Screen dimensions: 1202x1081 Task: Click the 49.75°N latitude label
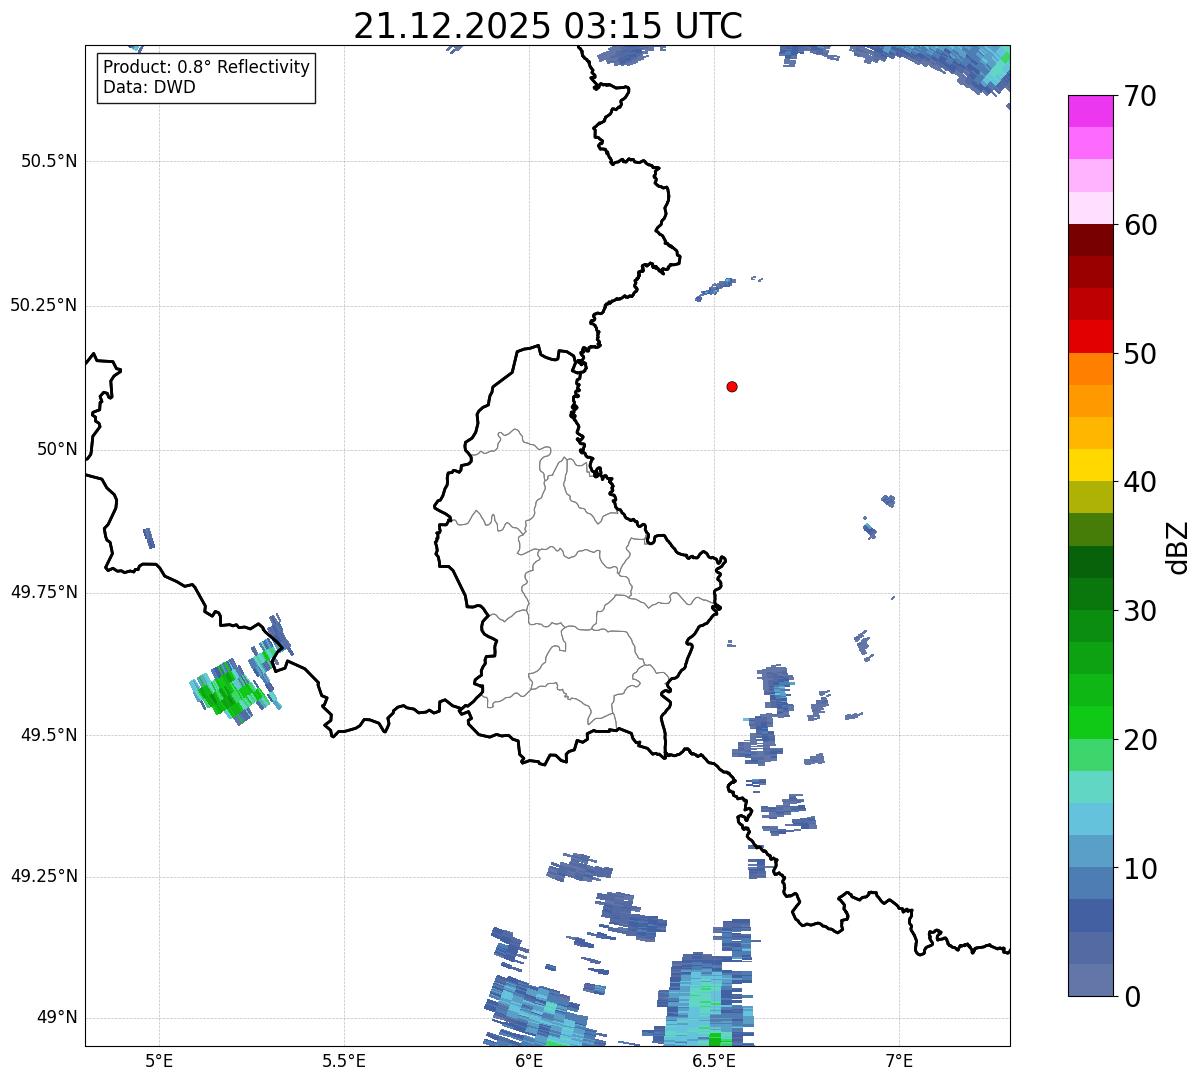(x=43, y=592)
